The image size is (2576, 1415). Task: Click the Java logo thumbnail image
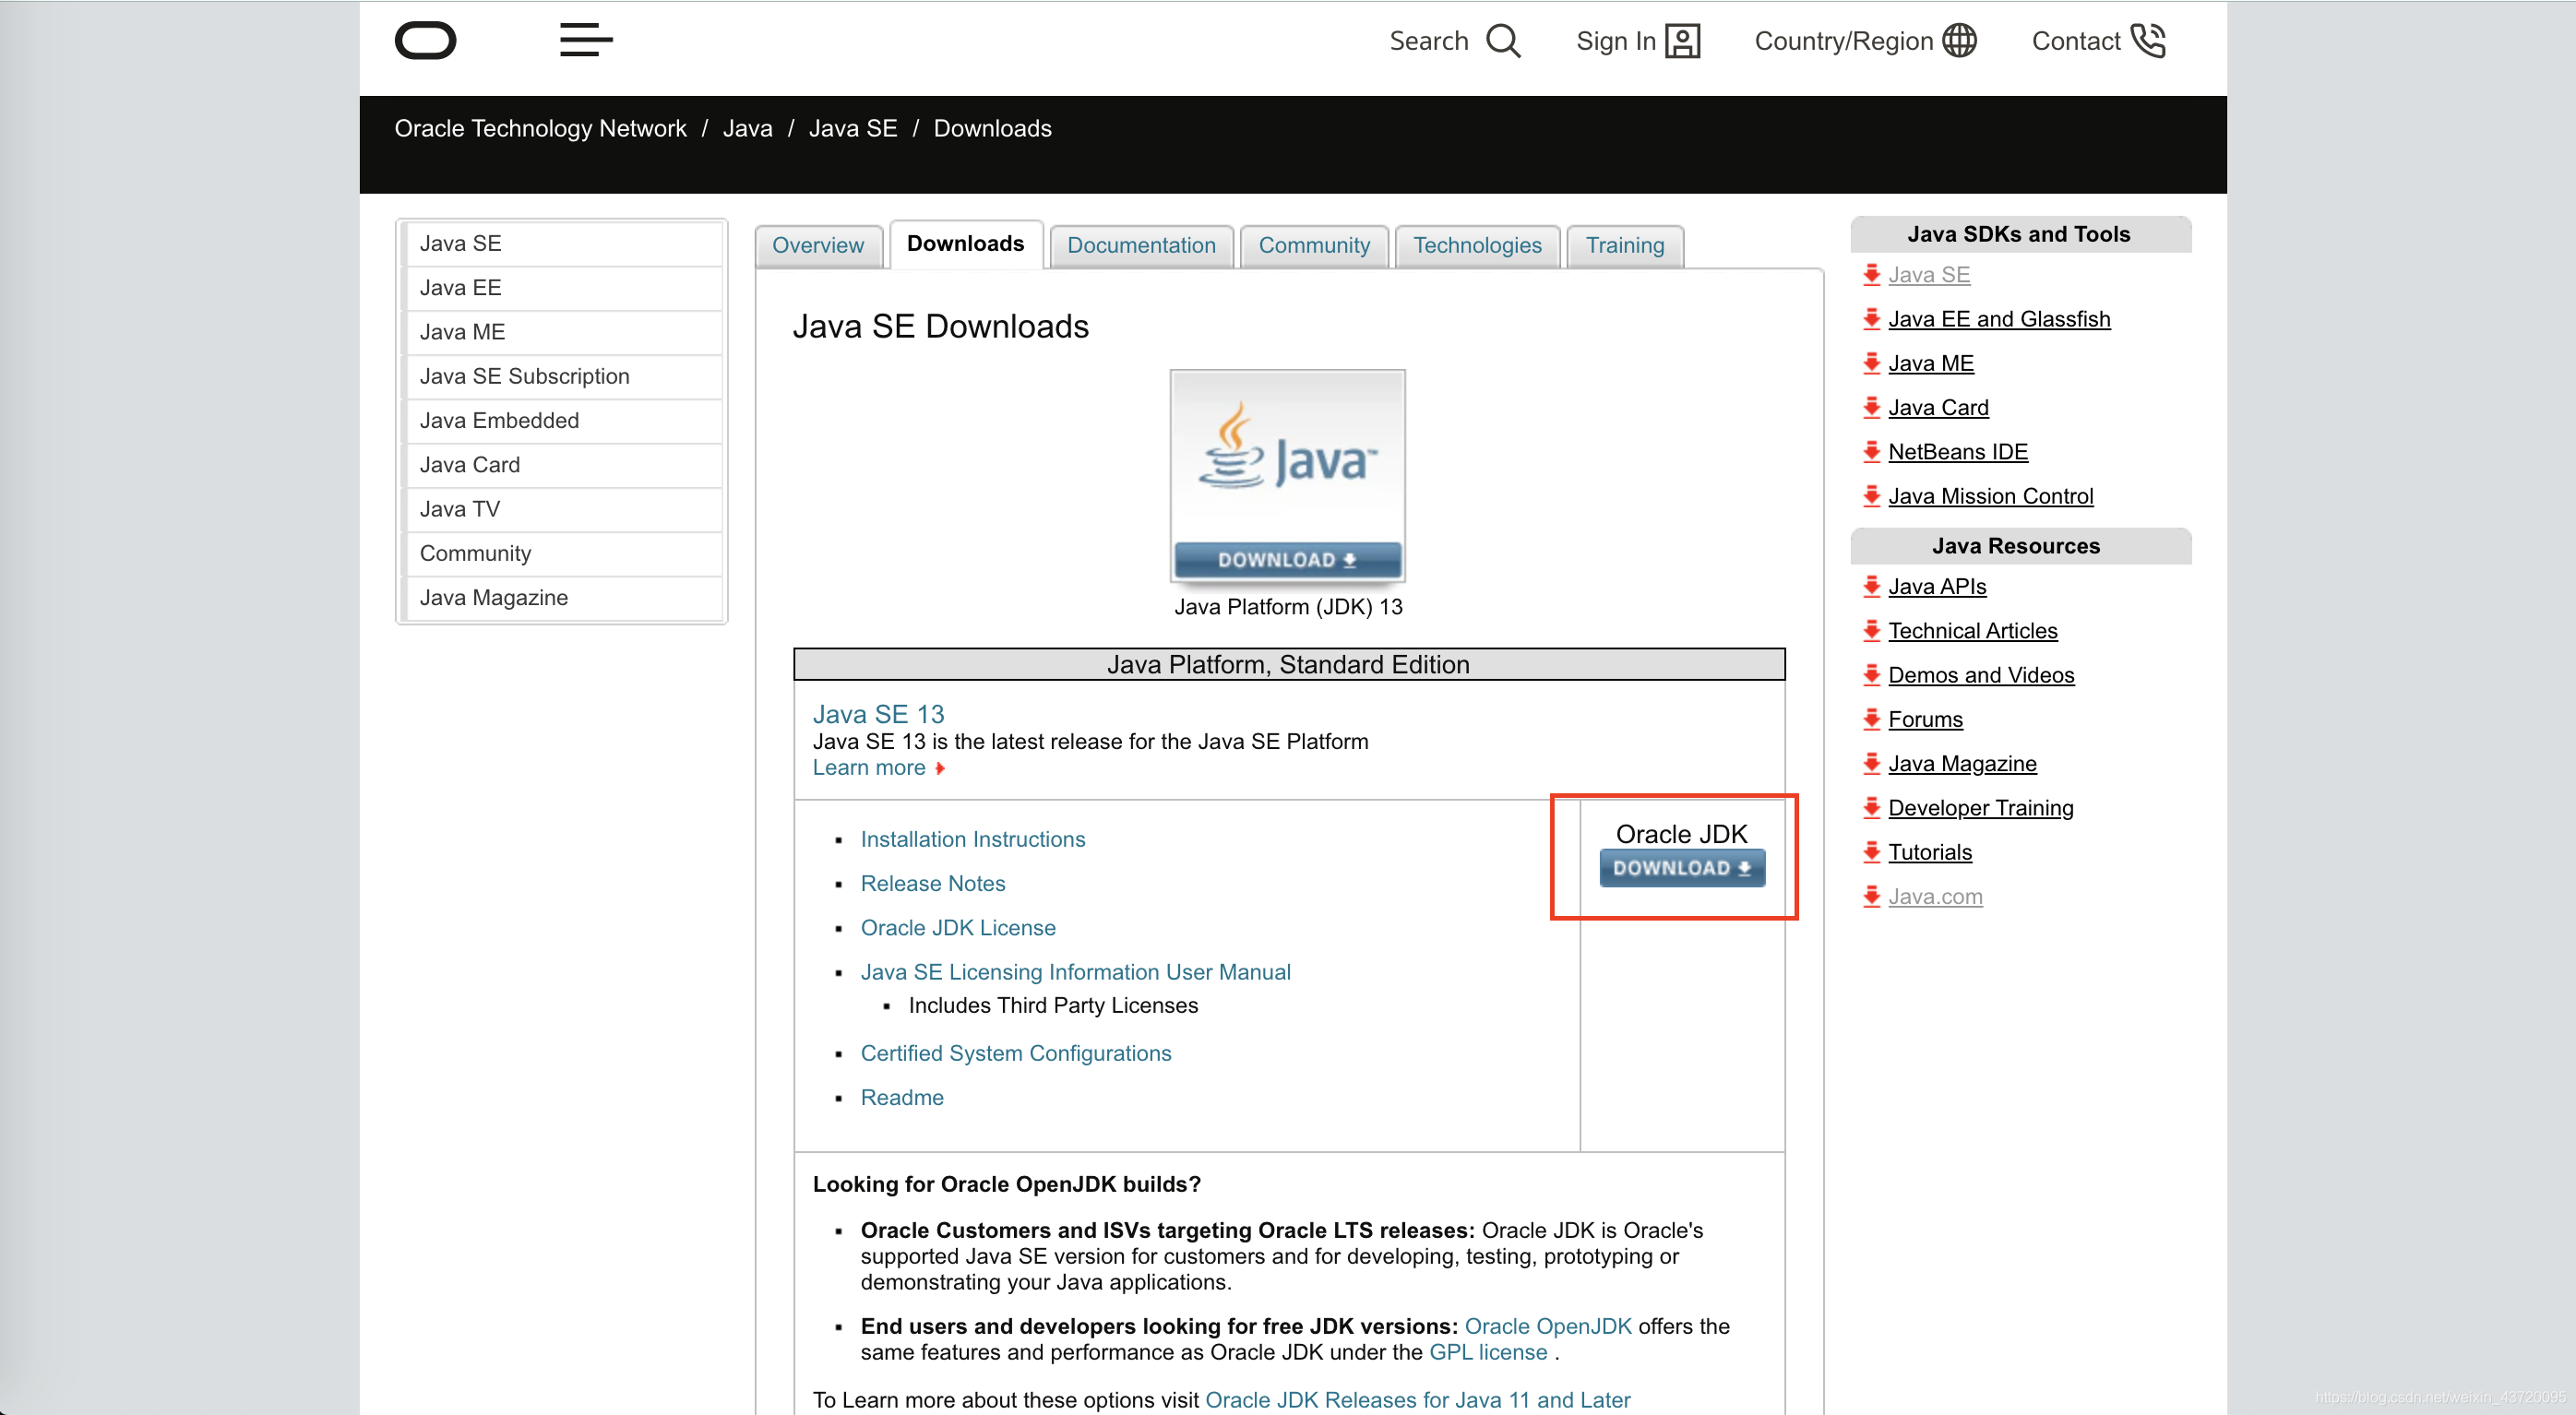(1288, 455)
